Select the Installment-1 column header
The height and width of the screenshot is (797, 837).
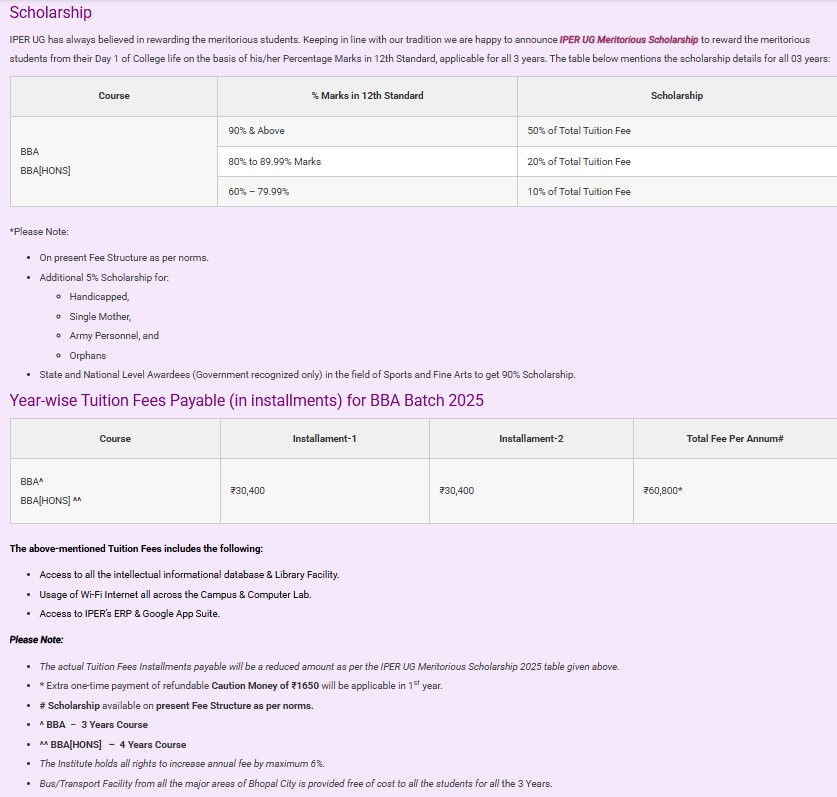324,439
